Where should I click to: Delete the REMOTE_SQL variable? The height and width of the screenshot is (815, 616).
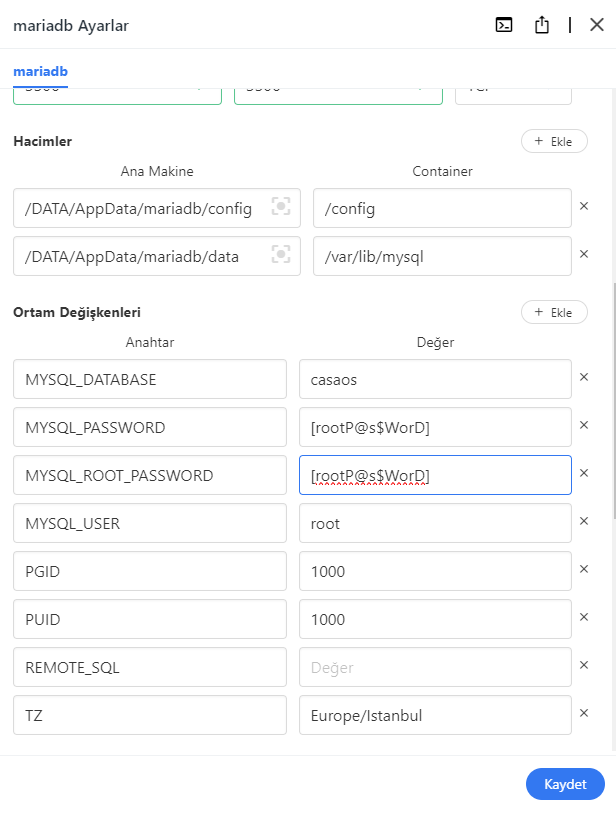coord(584,665)
